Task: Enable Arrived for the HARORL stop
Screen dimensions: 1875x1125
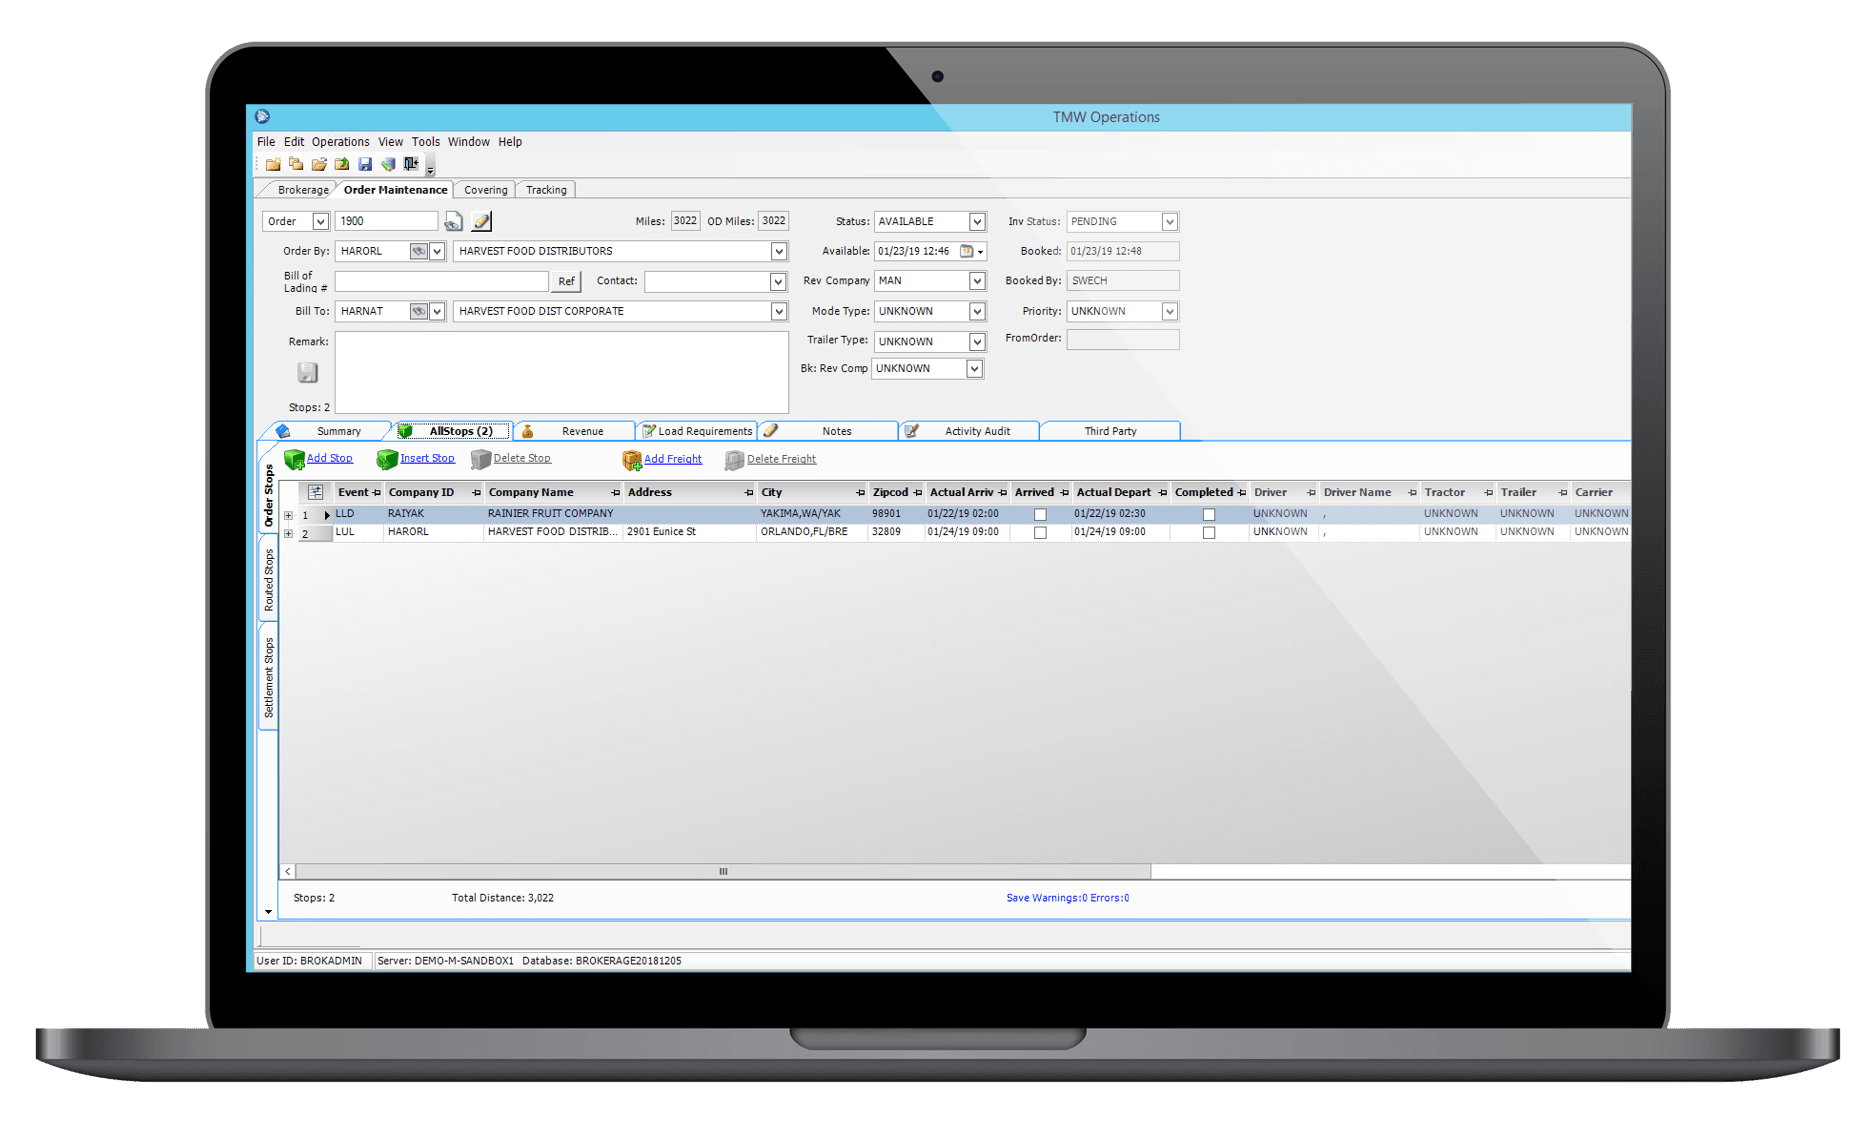Action: pyautogui.click(x=1040, y=531)
